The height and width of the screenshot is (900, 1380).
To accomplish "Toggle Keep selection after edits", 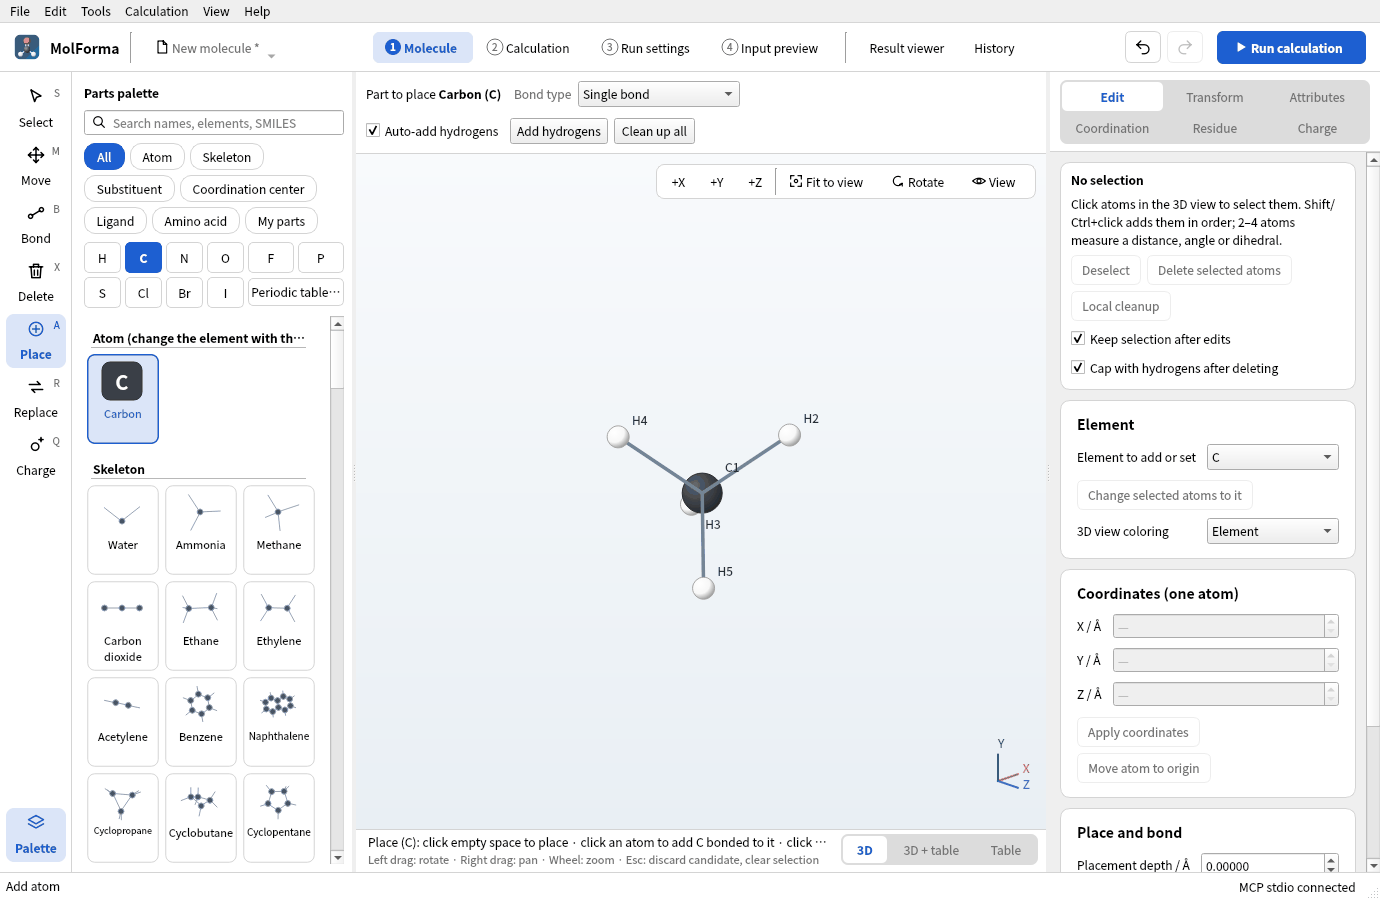I will (x=1078, y=339).
